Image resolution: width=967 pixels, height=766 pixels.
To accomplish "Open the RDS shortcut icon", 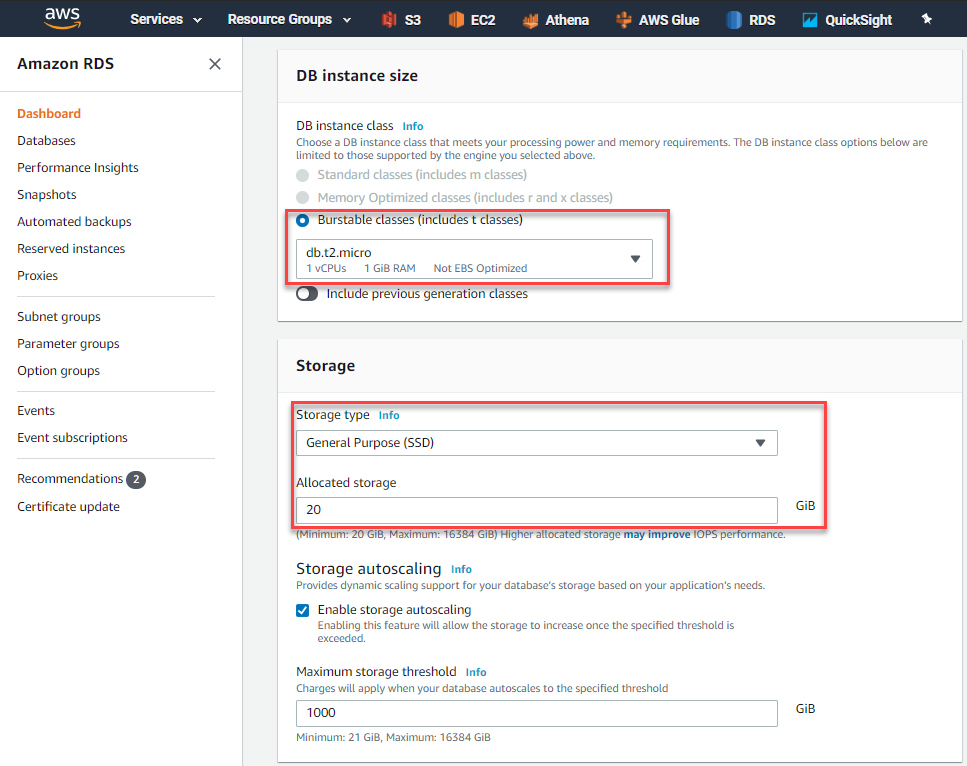I will pos(734,20).
